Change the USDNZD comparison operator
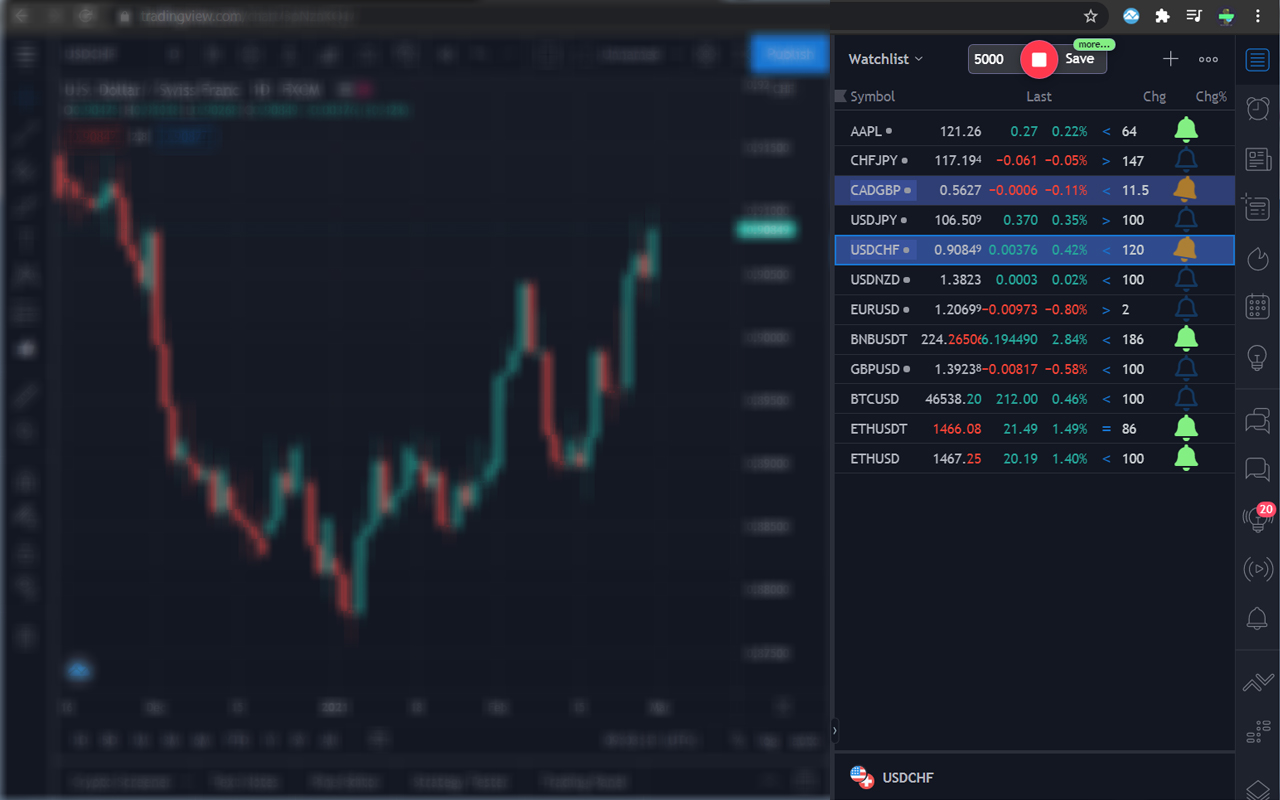The width and height of the screenshot is (1280, 800). [1106, 280]
